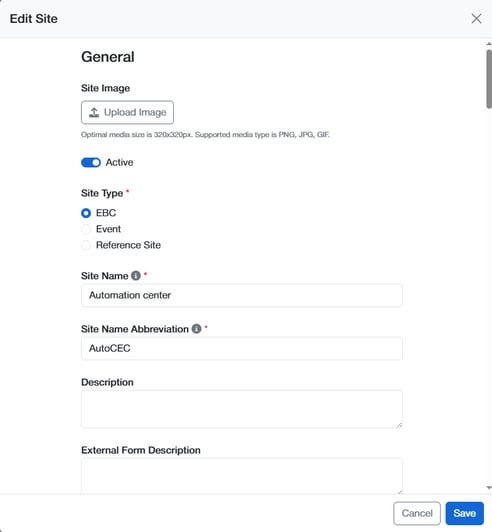
Task: Click the vertical scrollbar thumb
Action: click(x=489, y=79)
